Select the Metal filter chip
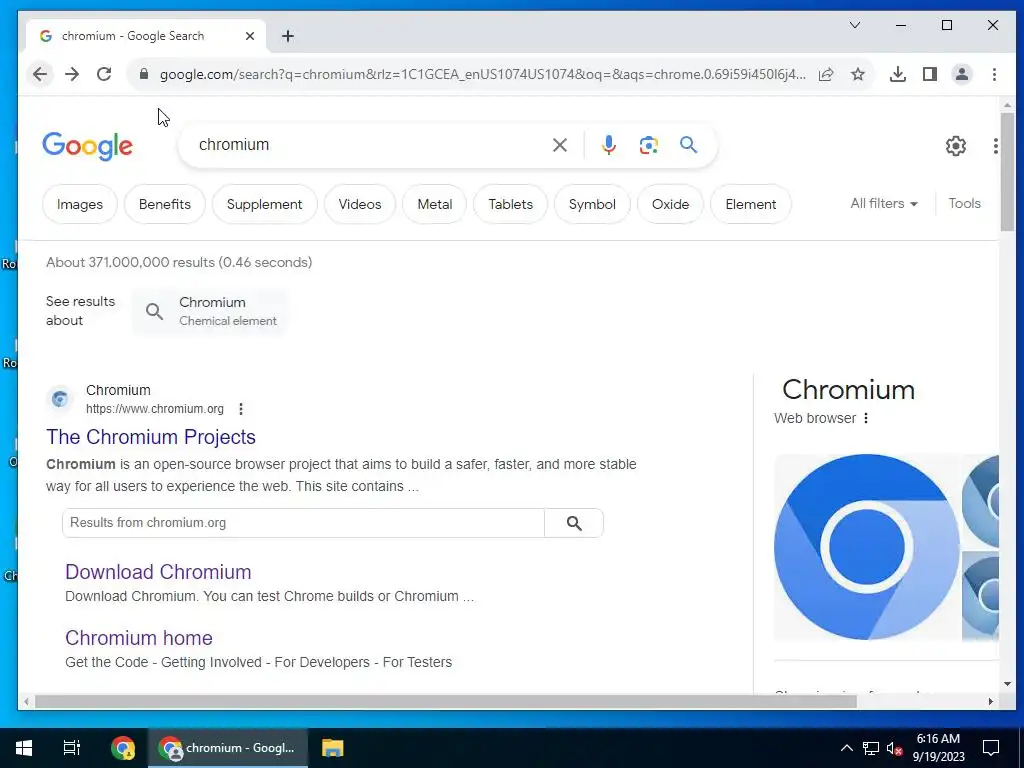The image size is (1024, 768). tap(435, 204)
